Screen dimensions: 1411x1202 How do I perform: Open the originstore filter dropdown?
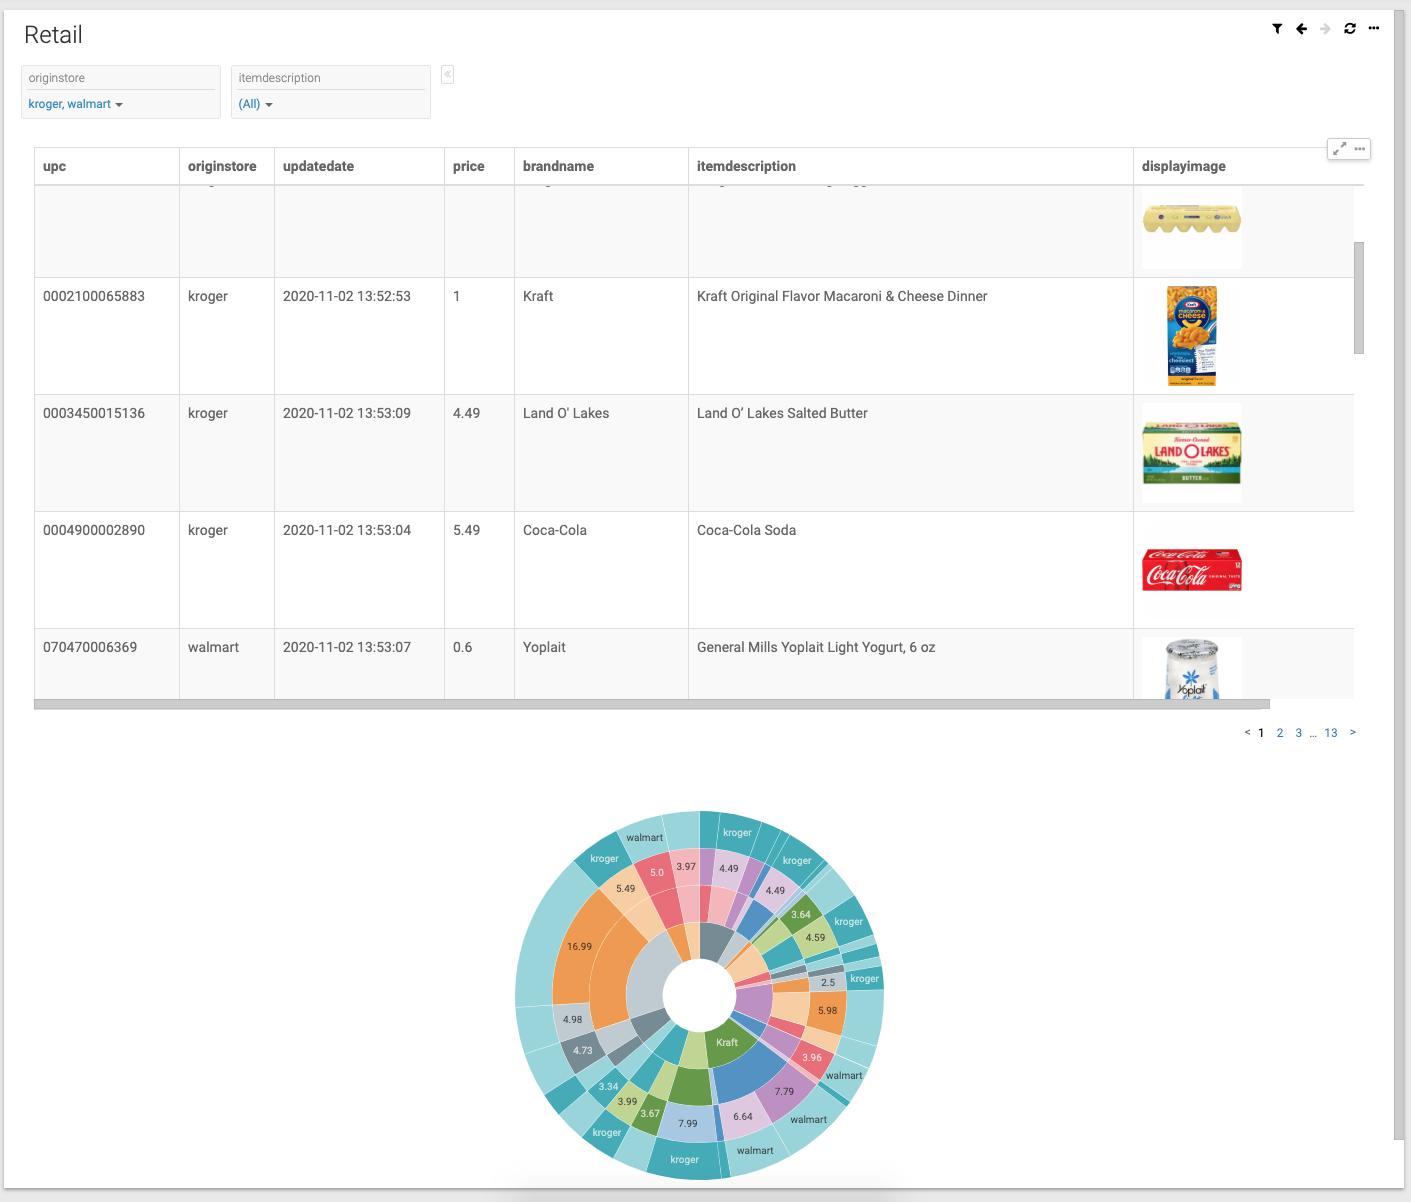tap(76, 104)
